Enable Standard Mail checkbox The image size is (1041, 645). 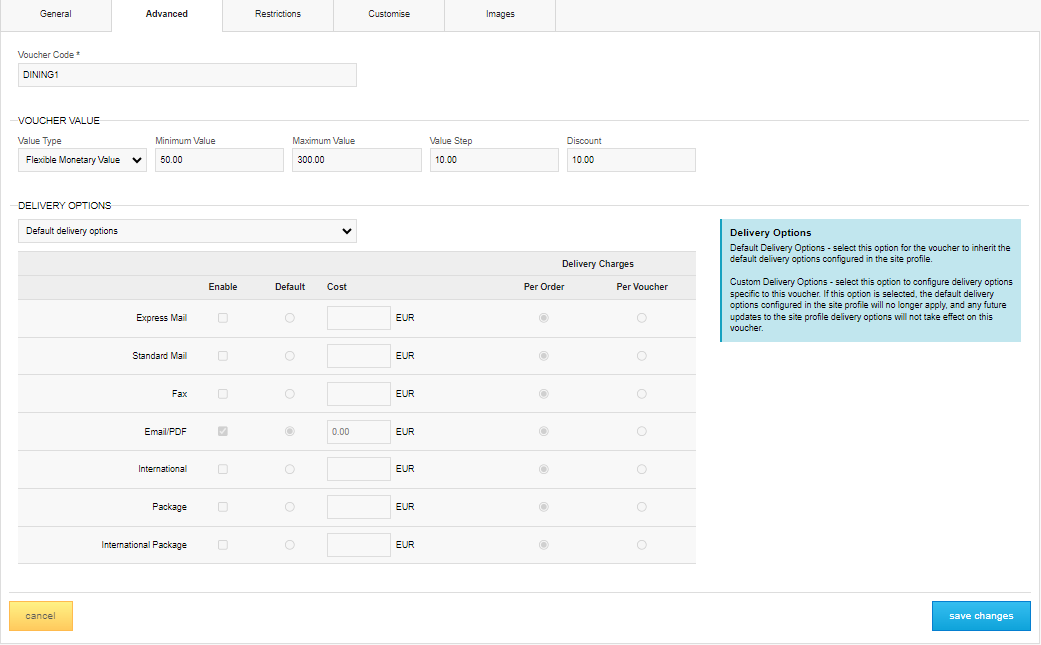pos(223,356)
